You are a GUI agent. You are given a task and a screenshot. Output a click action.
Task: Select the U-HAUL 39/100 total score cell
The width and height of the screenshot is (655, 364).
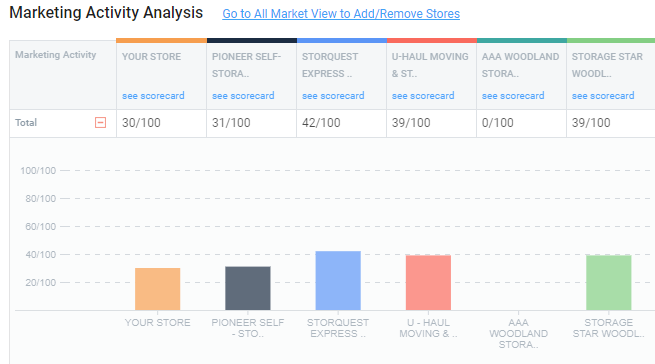click(432, 123)
